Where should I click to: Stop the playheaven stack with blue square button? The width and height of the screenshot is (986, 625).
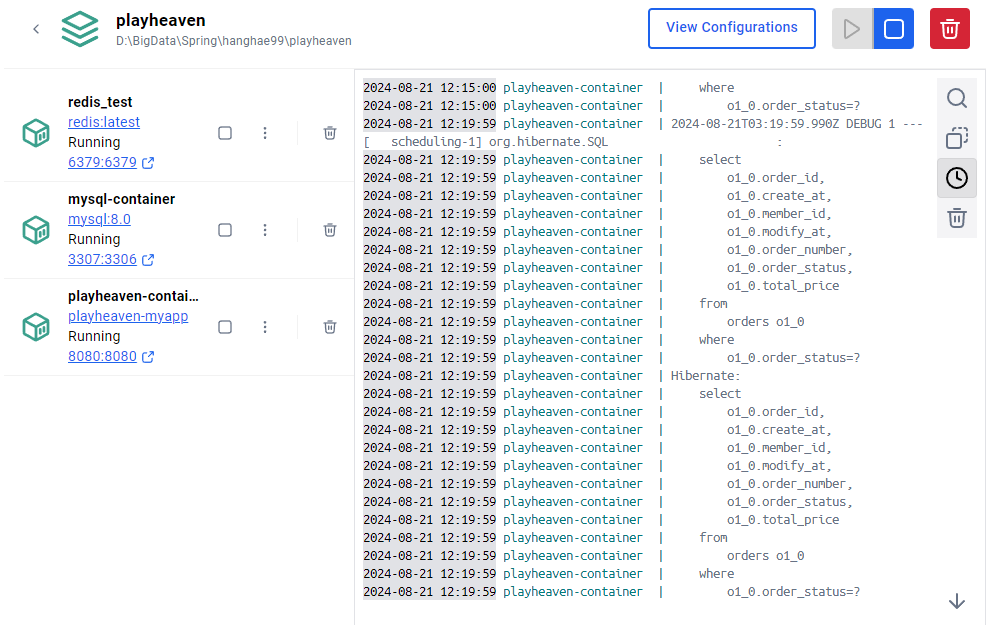pyautogui.click(x=894, y=29)
